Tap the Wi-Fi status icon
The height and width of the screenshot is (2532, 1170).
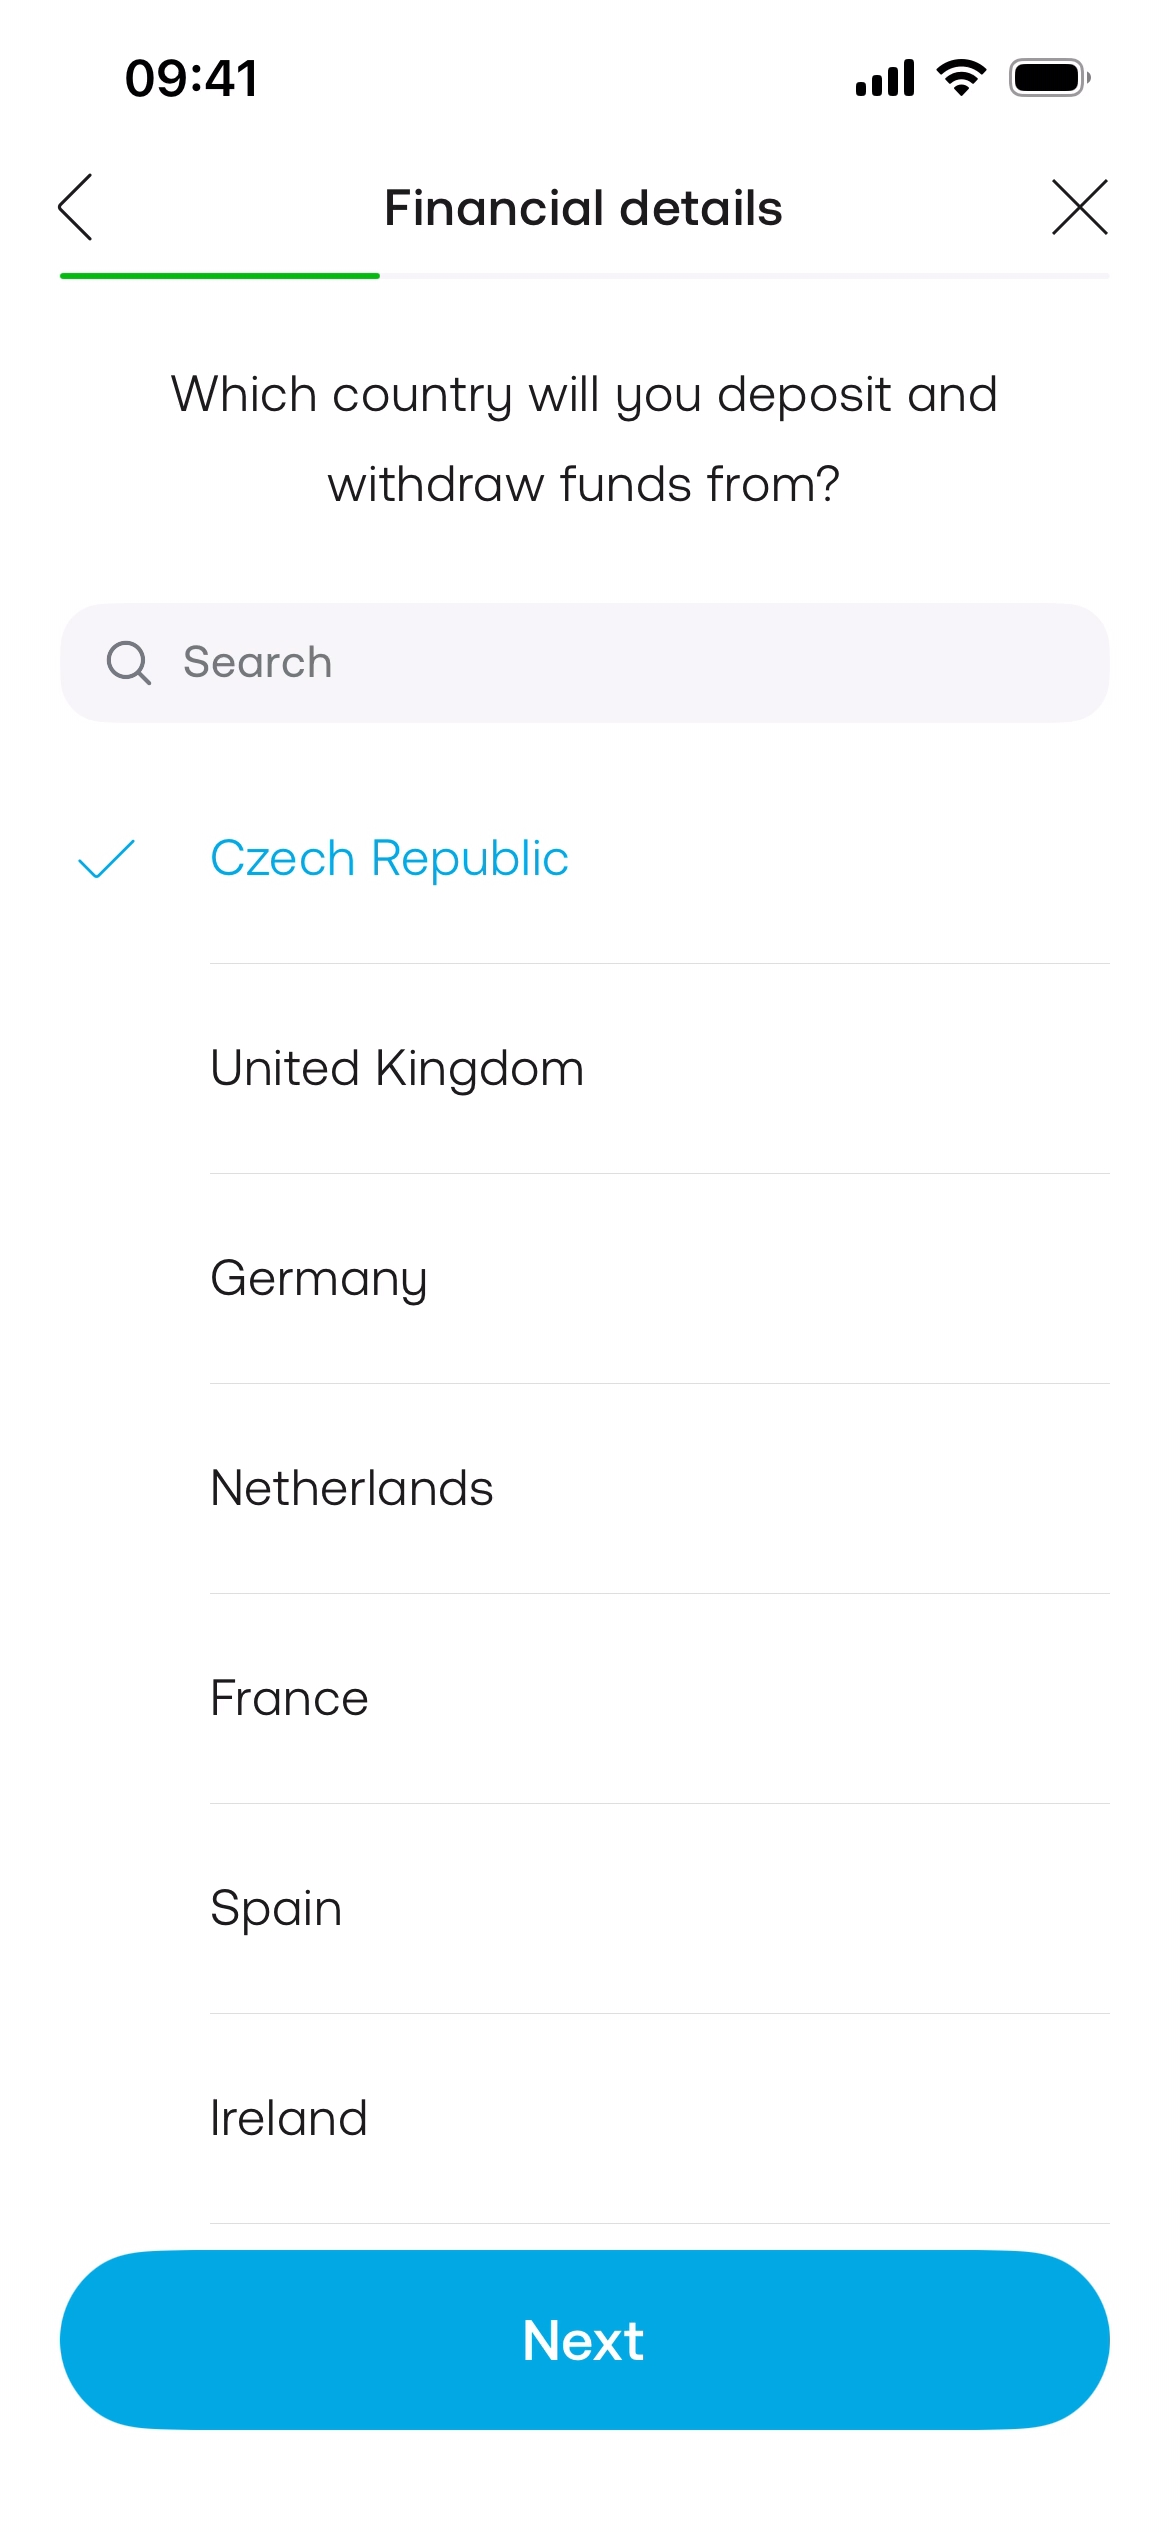(961, 78)
